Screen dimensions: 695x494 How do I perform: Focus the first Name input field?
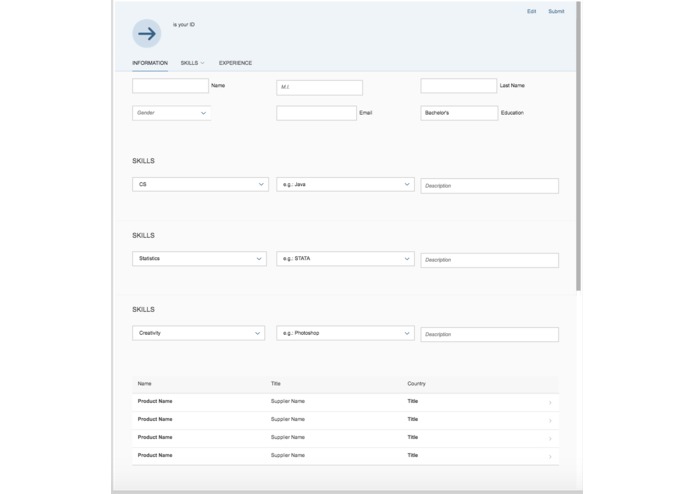(170, 86)
